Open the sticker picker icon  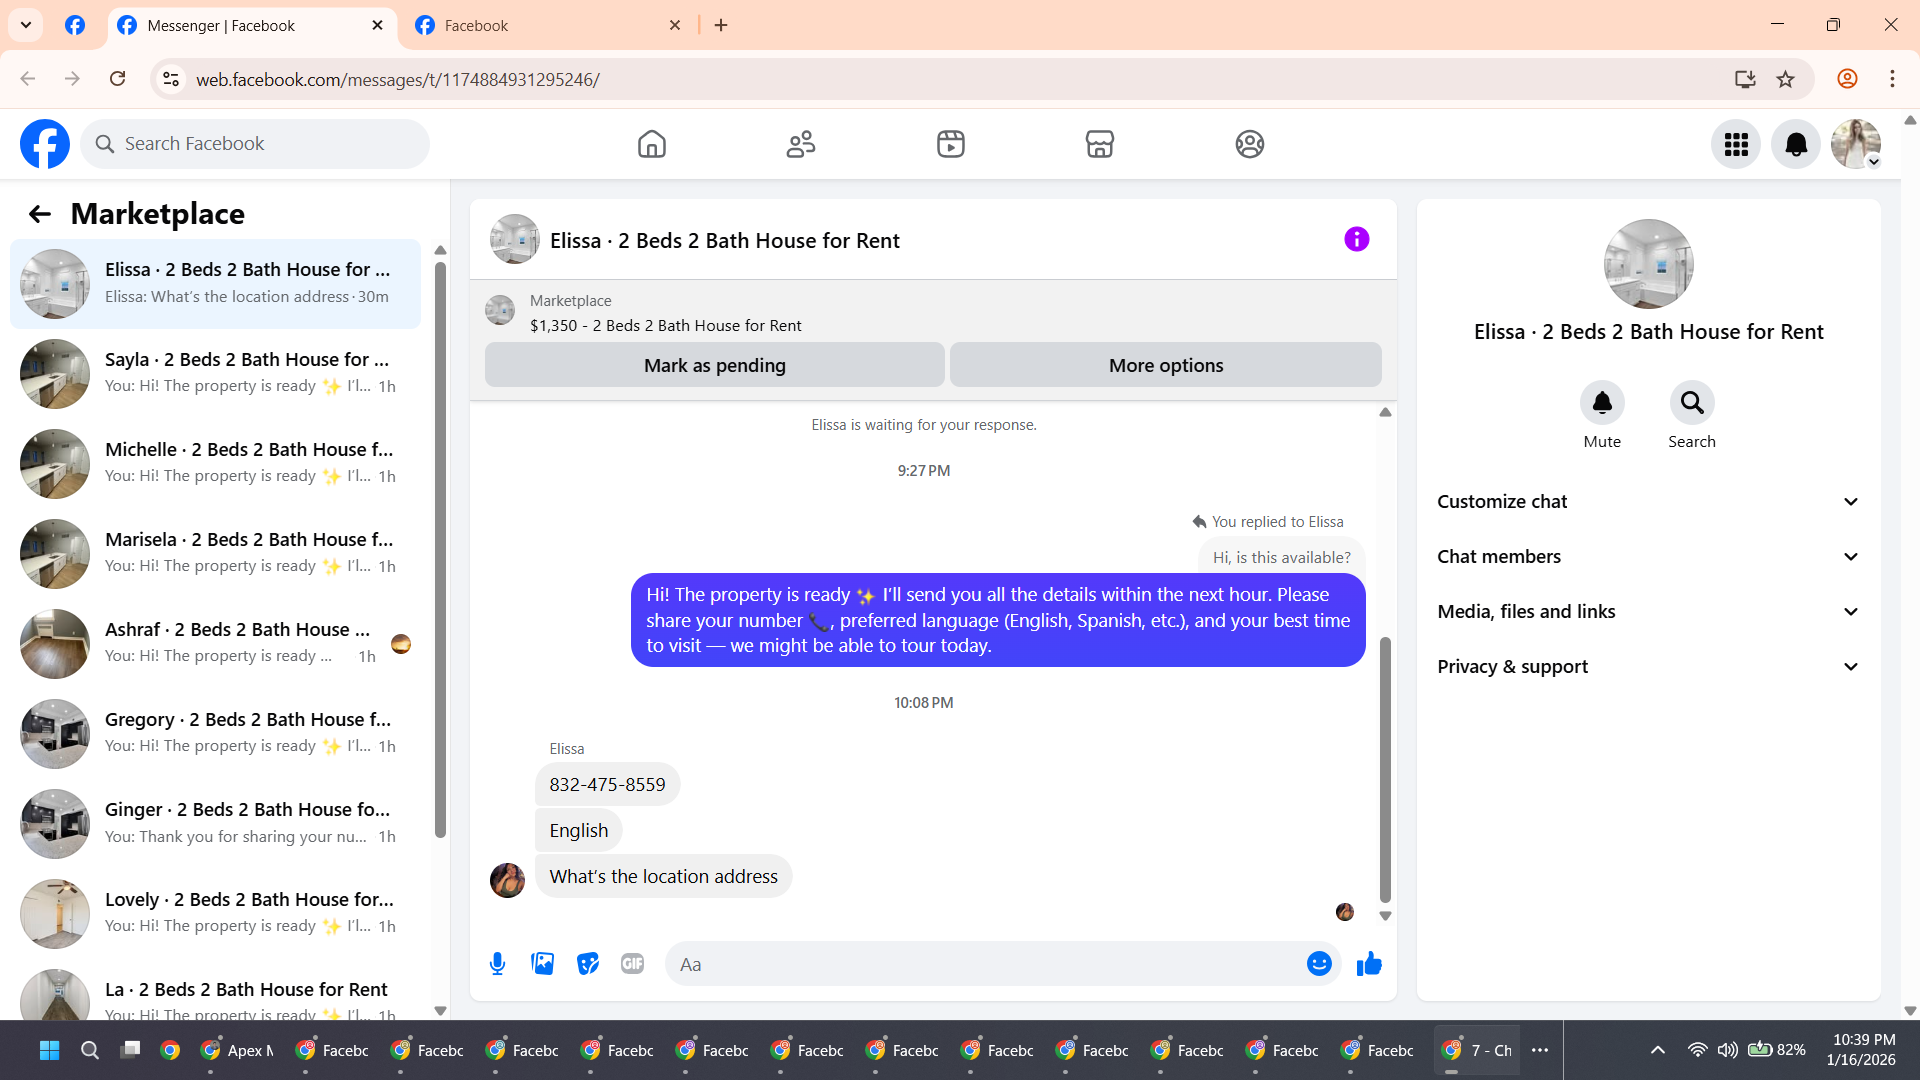point(587,964)
